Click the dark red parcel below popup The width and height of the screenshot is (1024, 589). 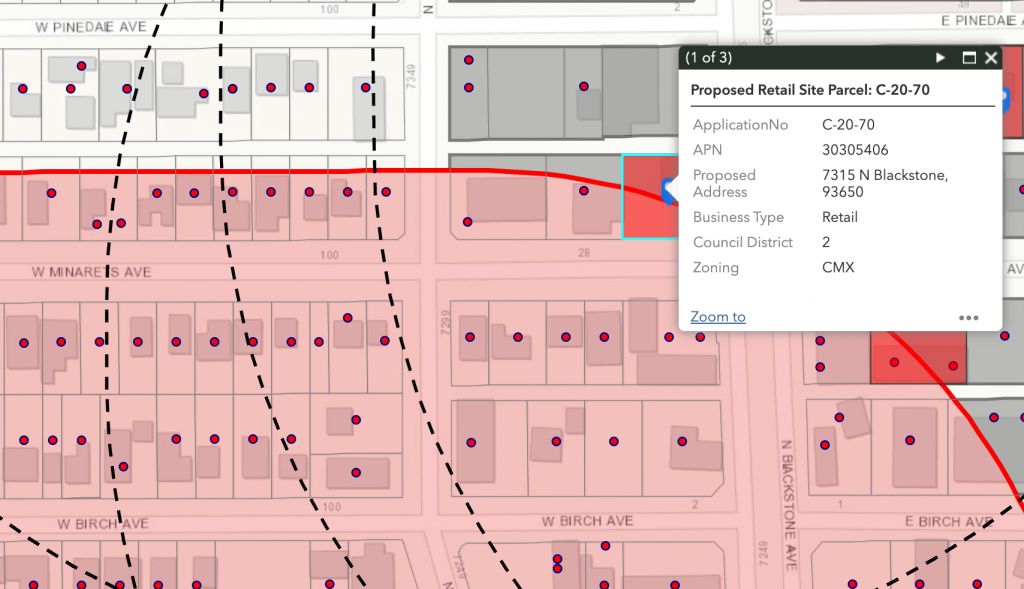click(918, 357)
